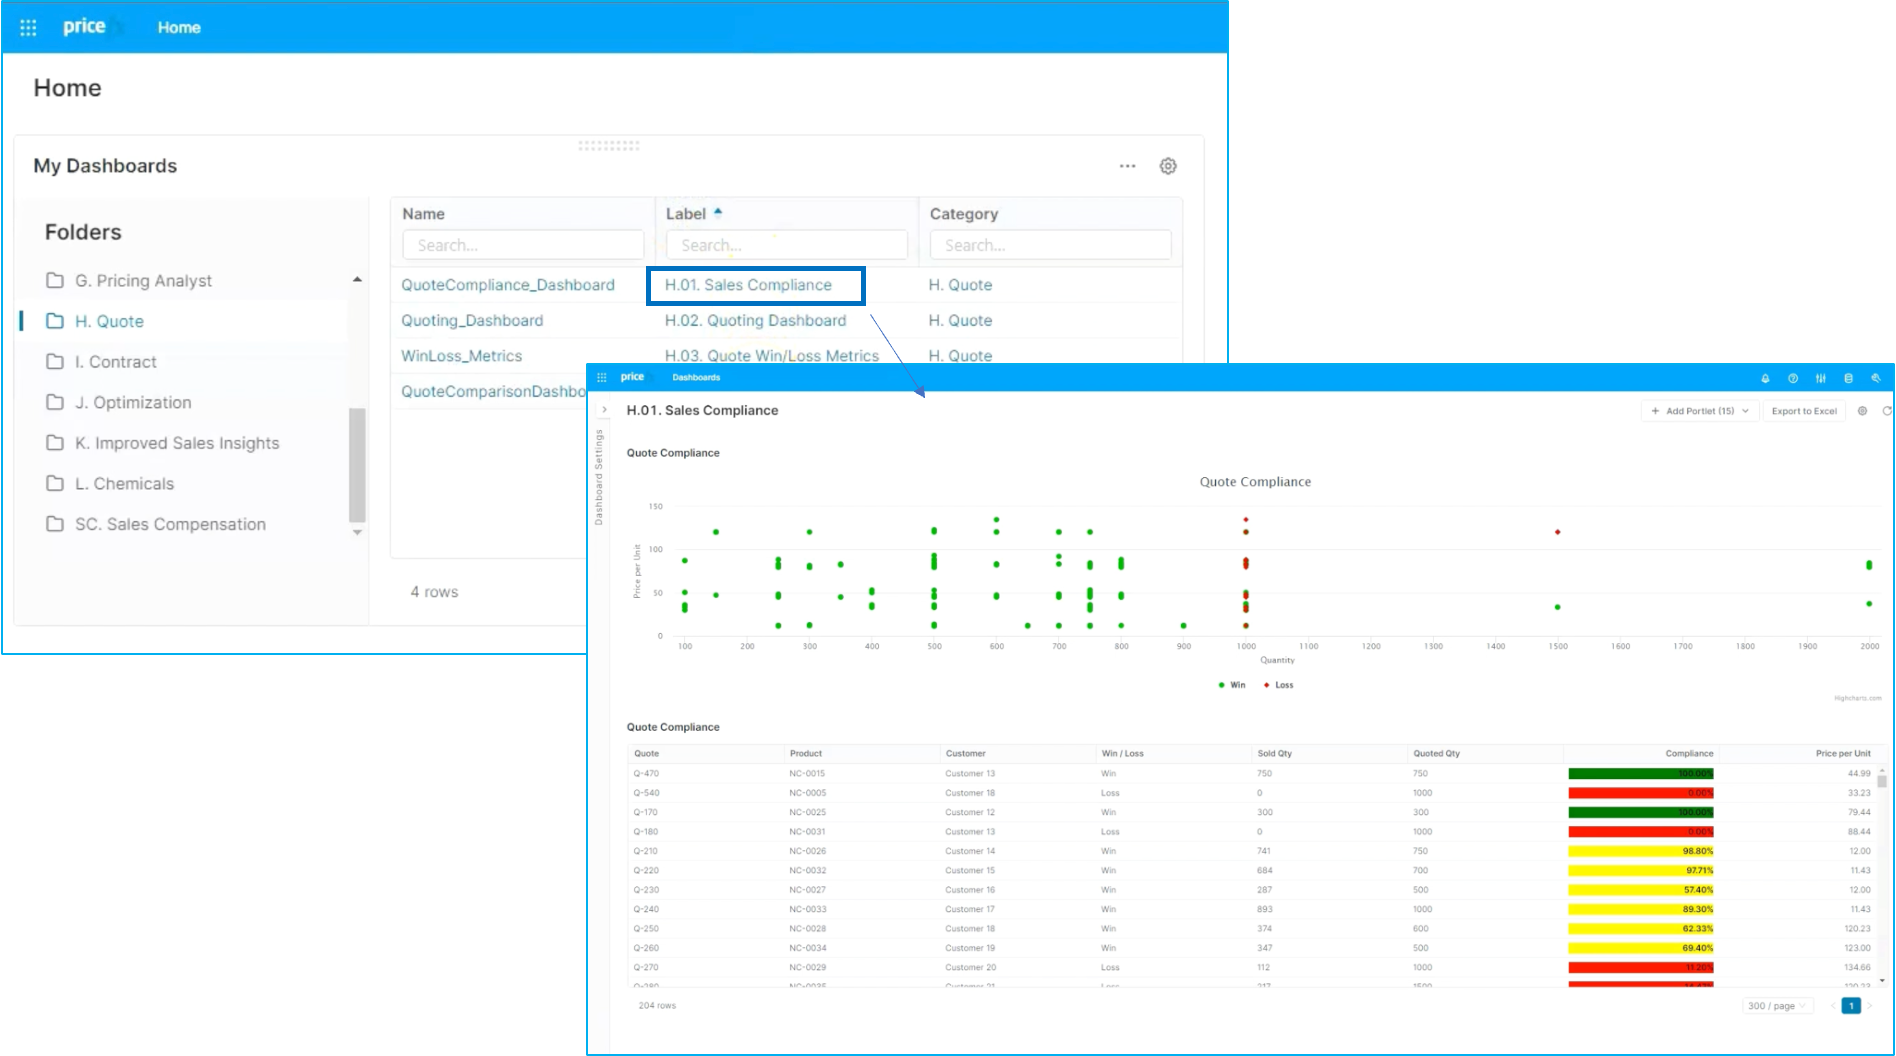
Task: Click the database icon in dashboard header
Action: pos(1848,378)
